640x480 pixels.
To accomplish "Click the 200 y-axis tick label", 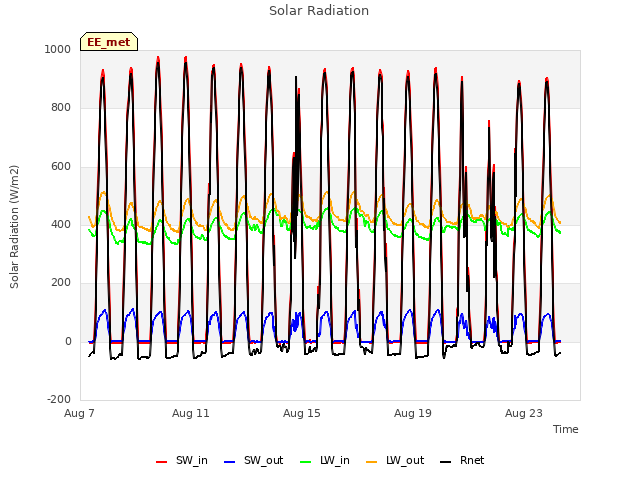I will coord(61,282).
